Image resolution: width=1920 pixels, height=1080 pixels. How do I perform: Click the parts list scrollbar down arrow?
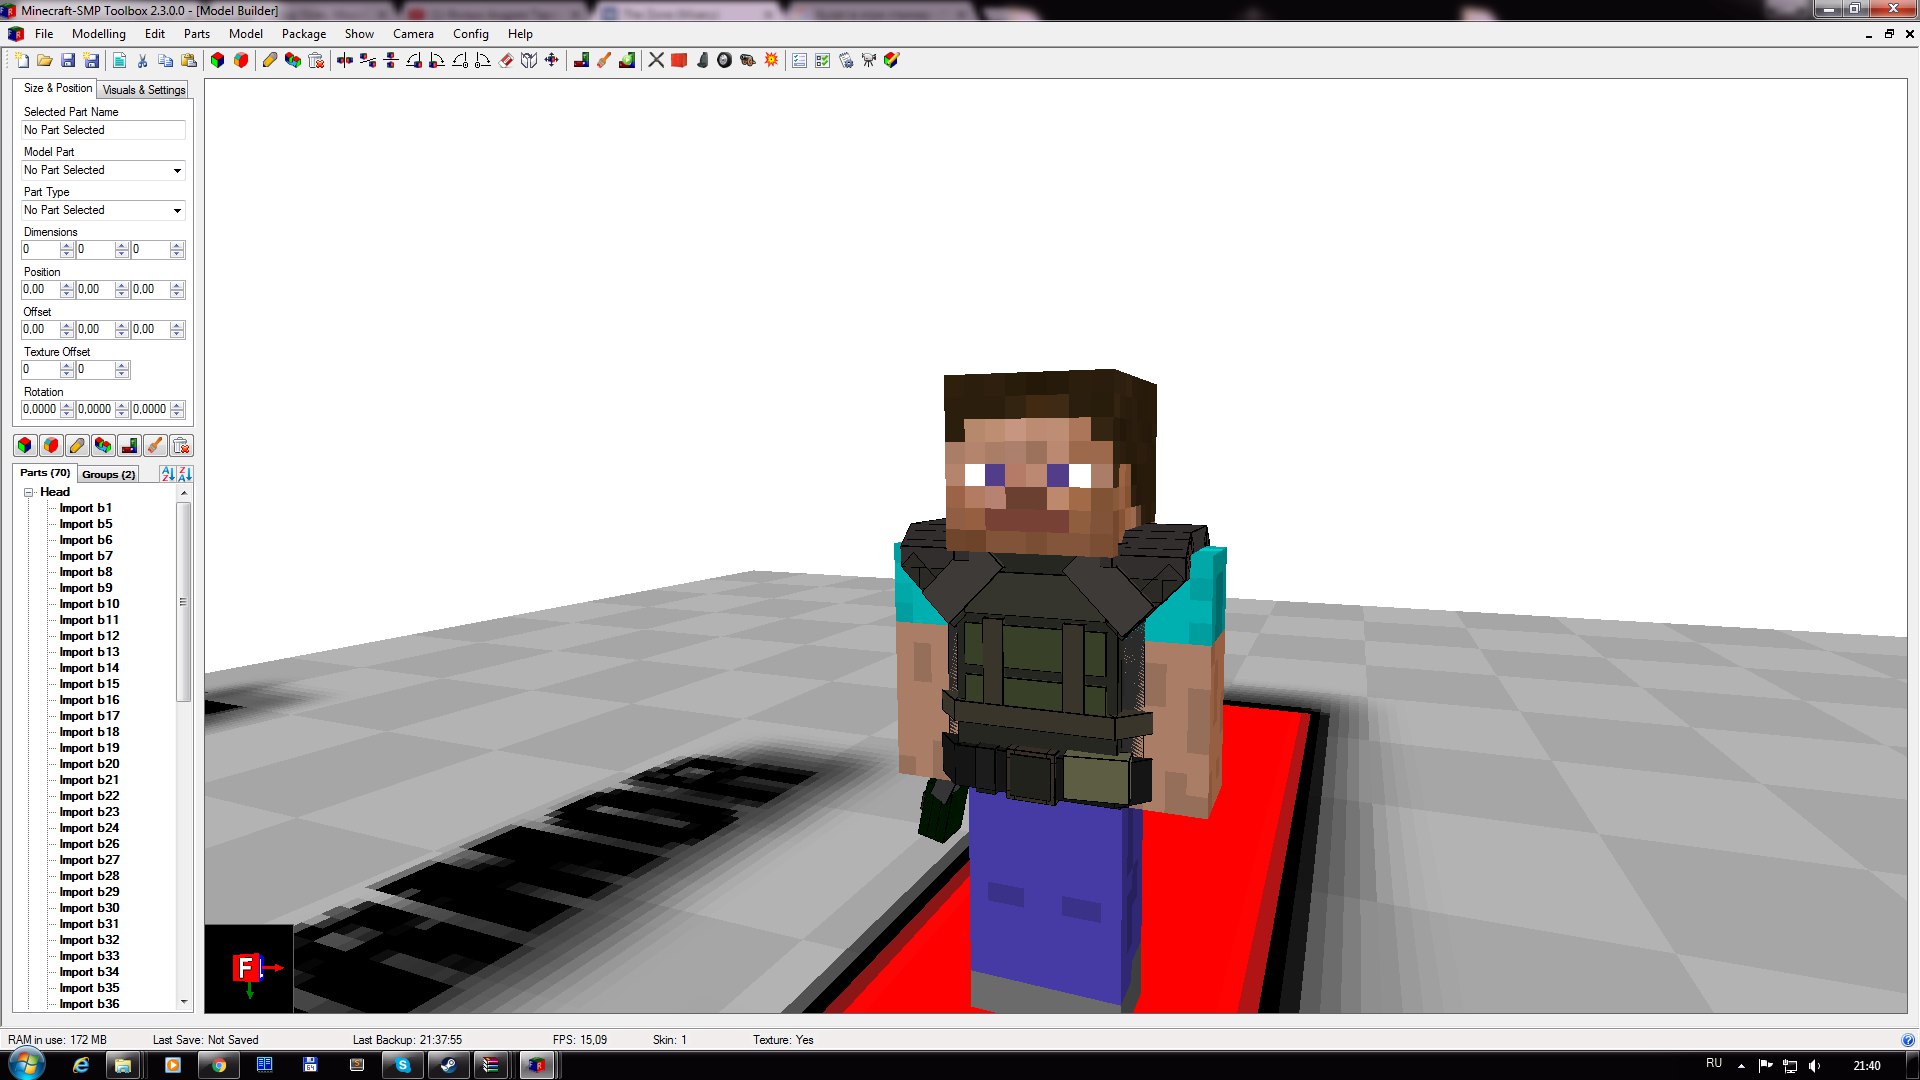(184, 1002)
